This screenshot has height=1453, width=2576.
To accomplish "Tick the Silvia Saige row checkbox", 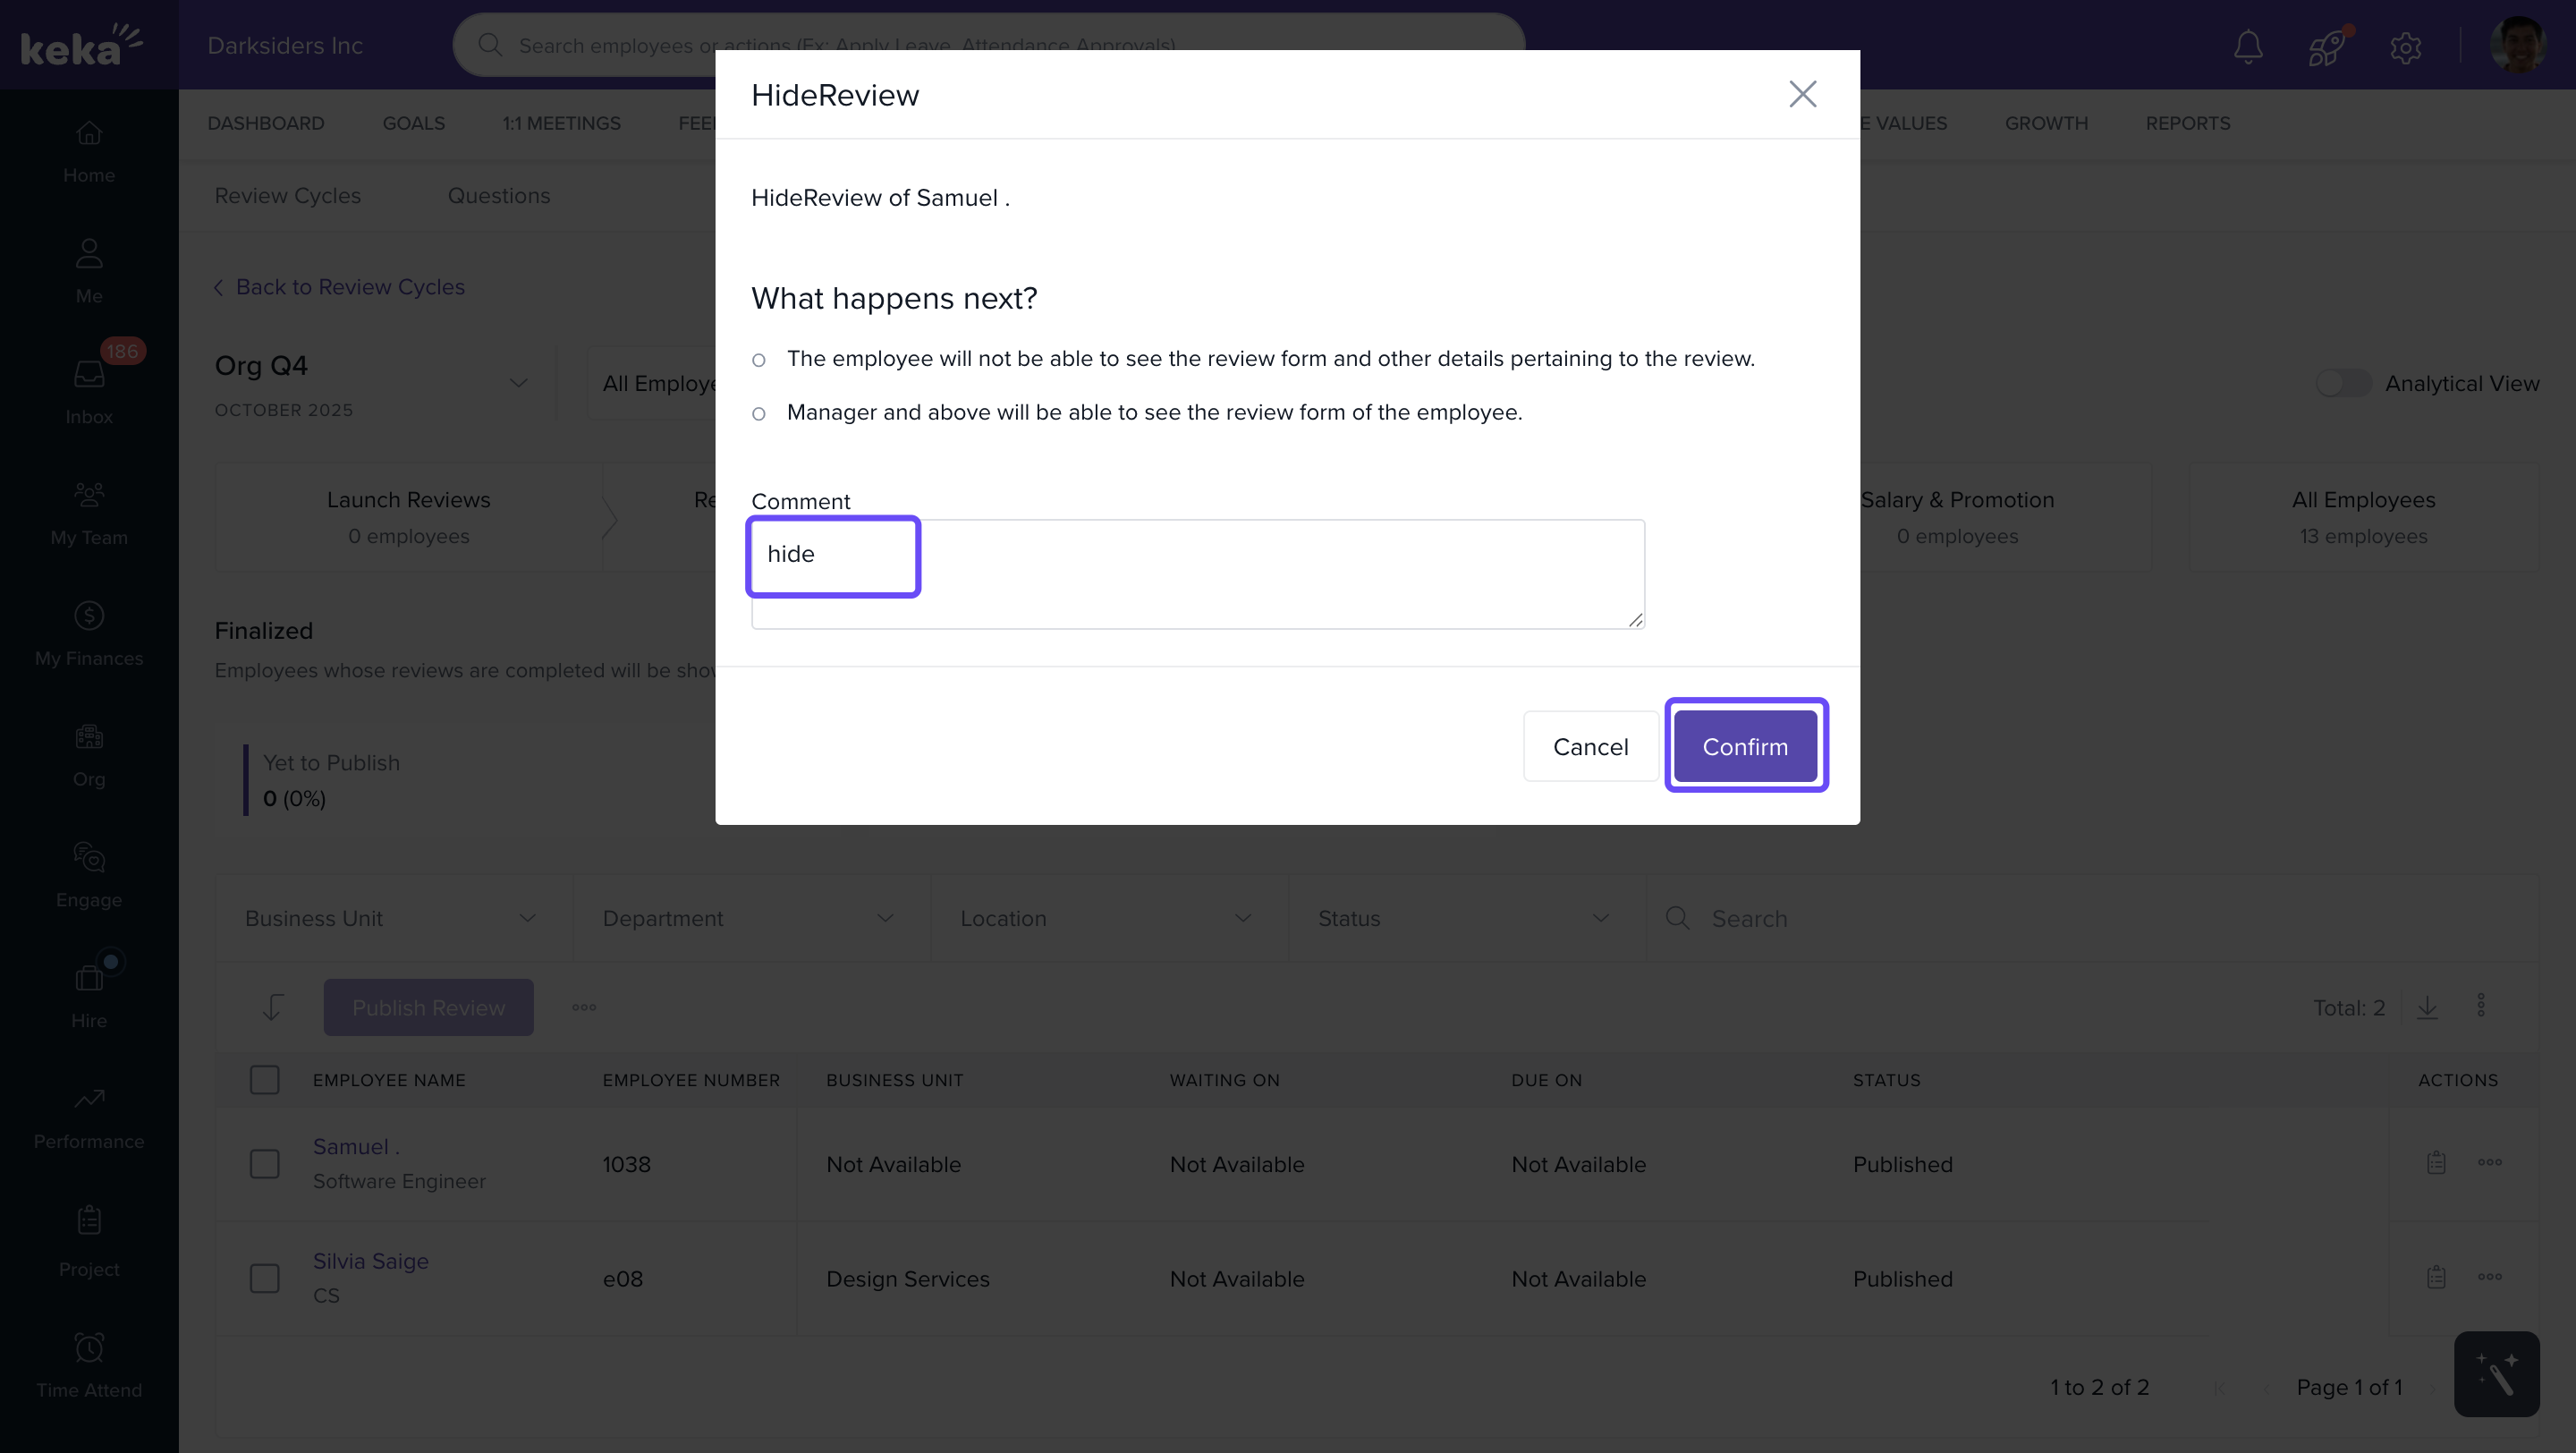I will (264, 1278).
